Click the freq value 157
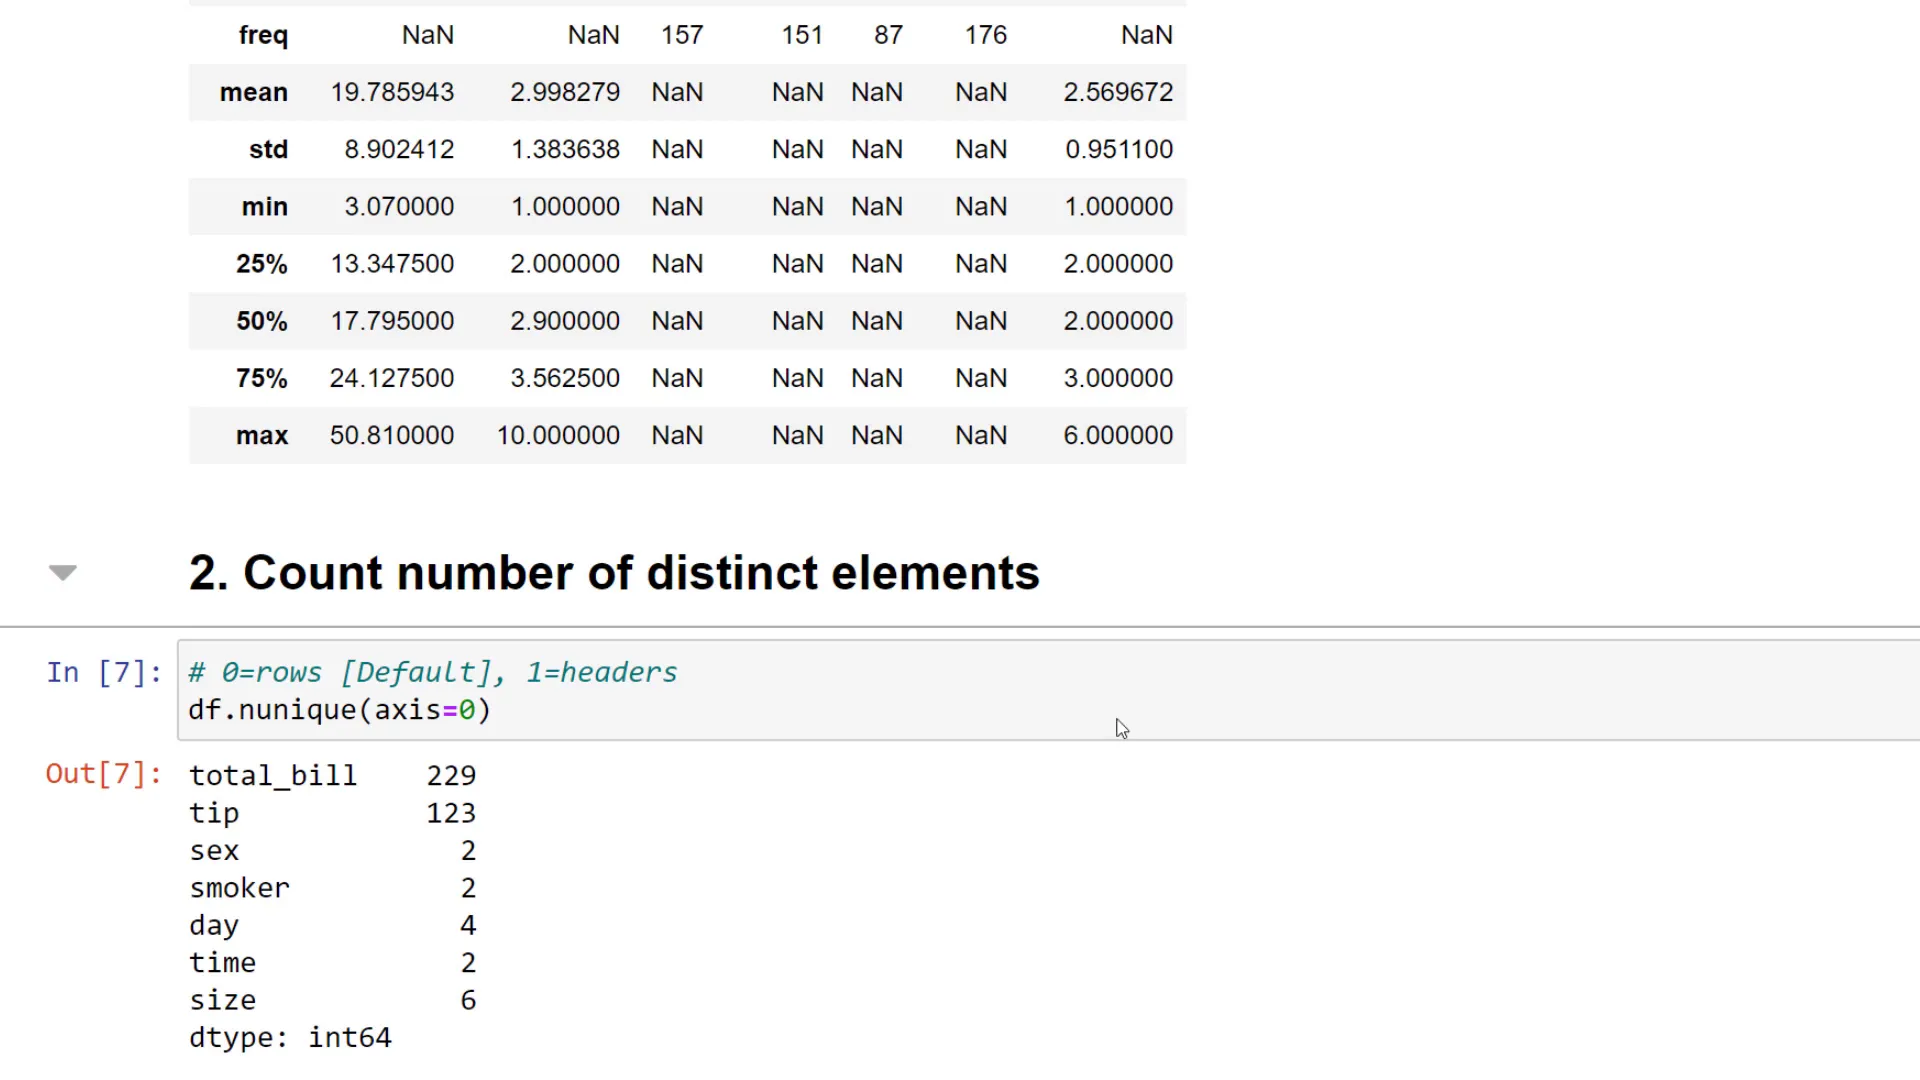This screenshot has height=1080, width=1920. point(681,34)
